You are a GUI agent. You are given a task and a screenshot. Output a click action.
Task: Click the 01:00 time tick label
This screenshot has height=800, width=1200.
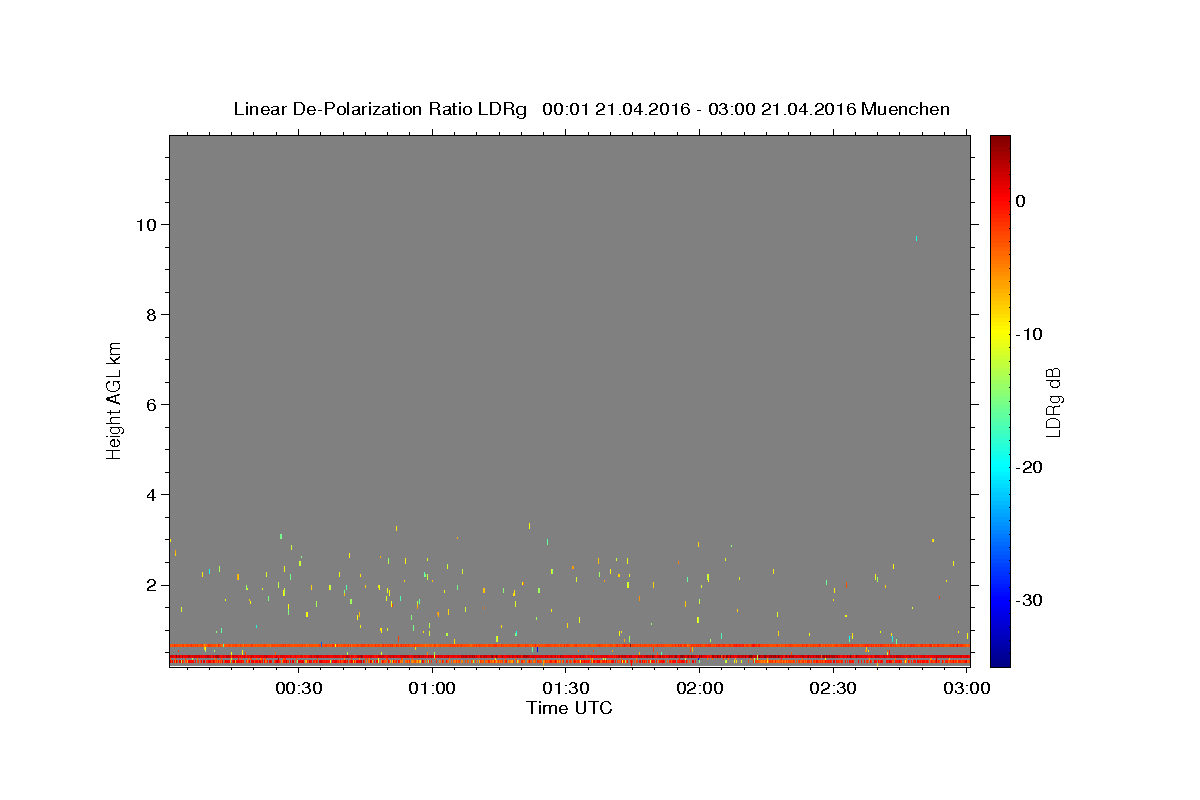tap(432, 688)
